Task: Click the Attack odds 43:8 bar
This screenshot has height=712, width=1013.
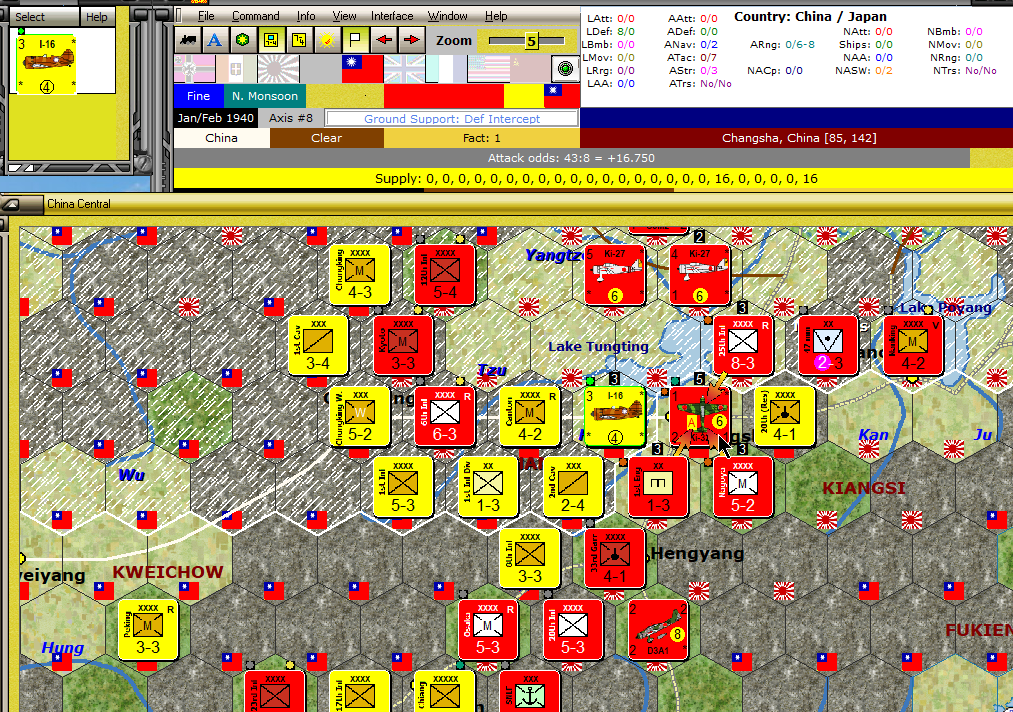Action: [x=571, y=158]
